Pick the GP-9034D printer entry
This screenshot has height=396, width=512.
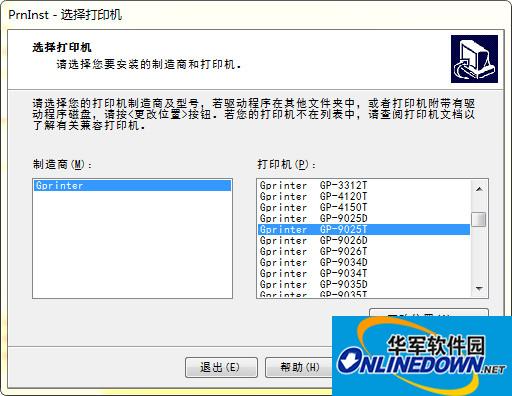[364, 262]
